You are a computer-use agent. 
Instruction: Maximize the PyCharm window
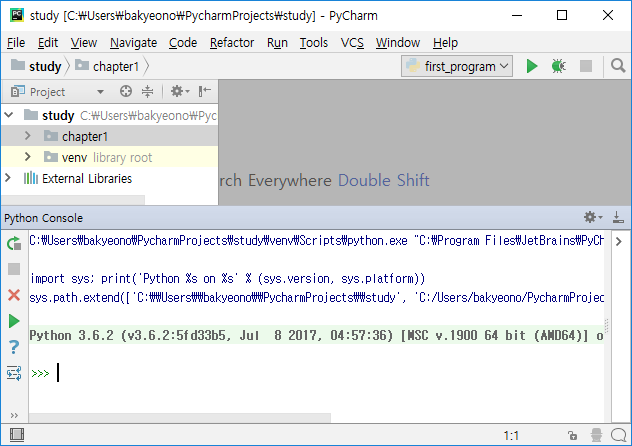pos(562,15)
